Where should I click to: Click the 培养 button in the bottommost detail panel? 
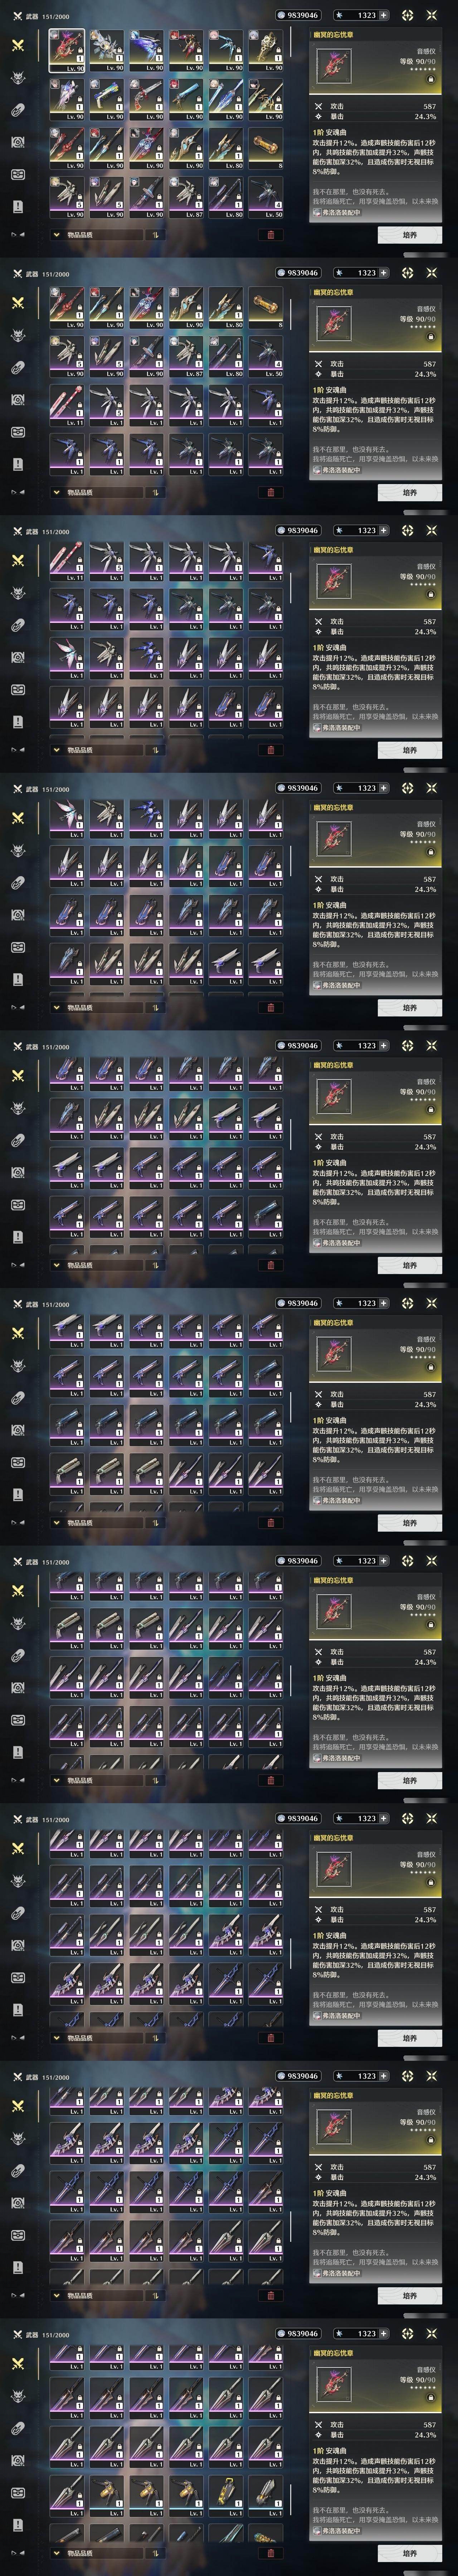(410, 2553)
